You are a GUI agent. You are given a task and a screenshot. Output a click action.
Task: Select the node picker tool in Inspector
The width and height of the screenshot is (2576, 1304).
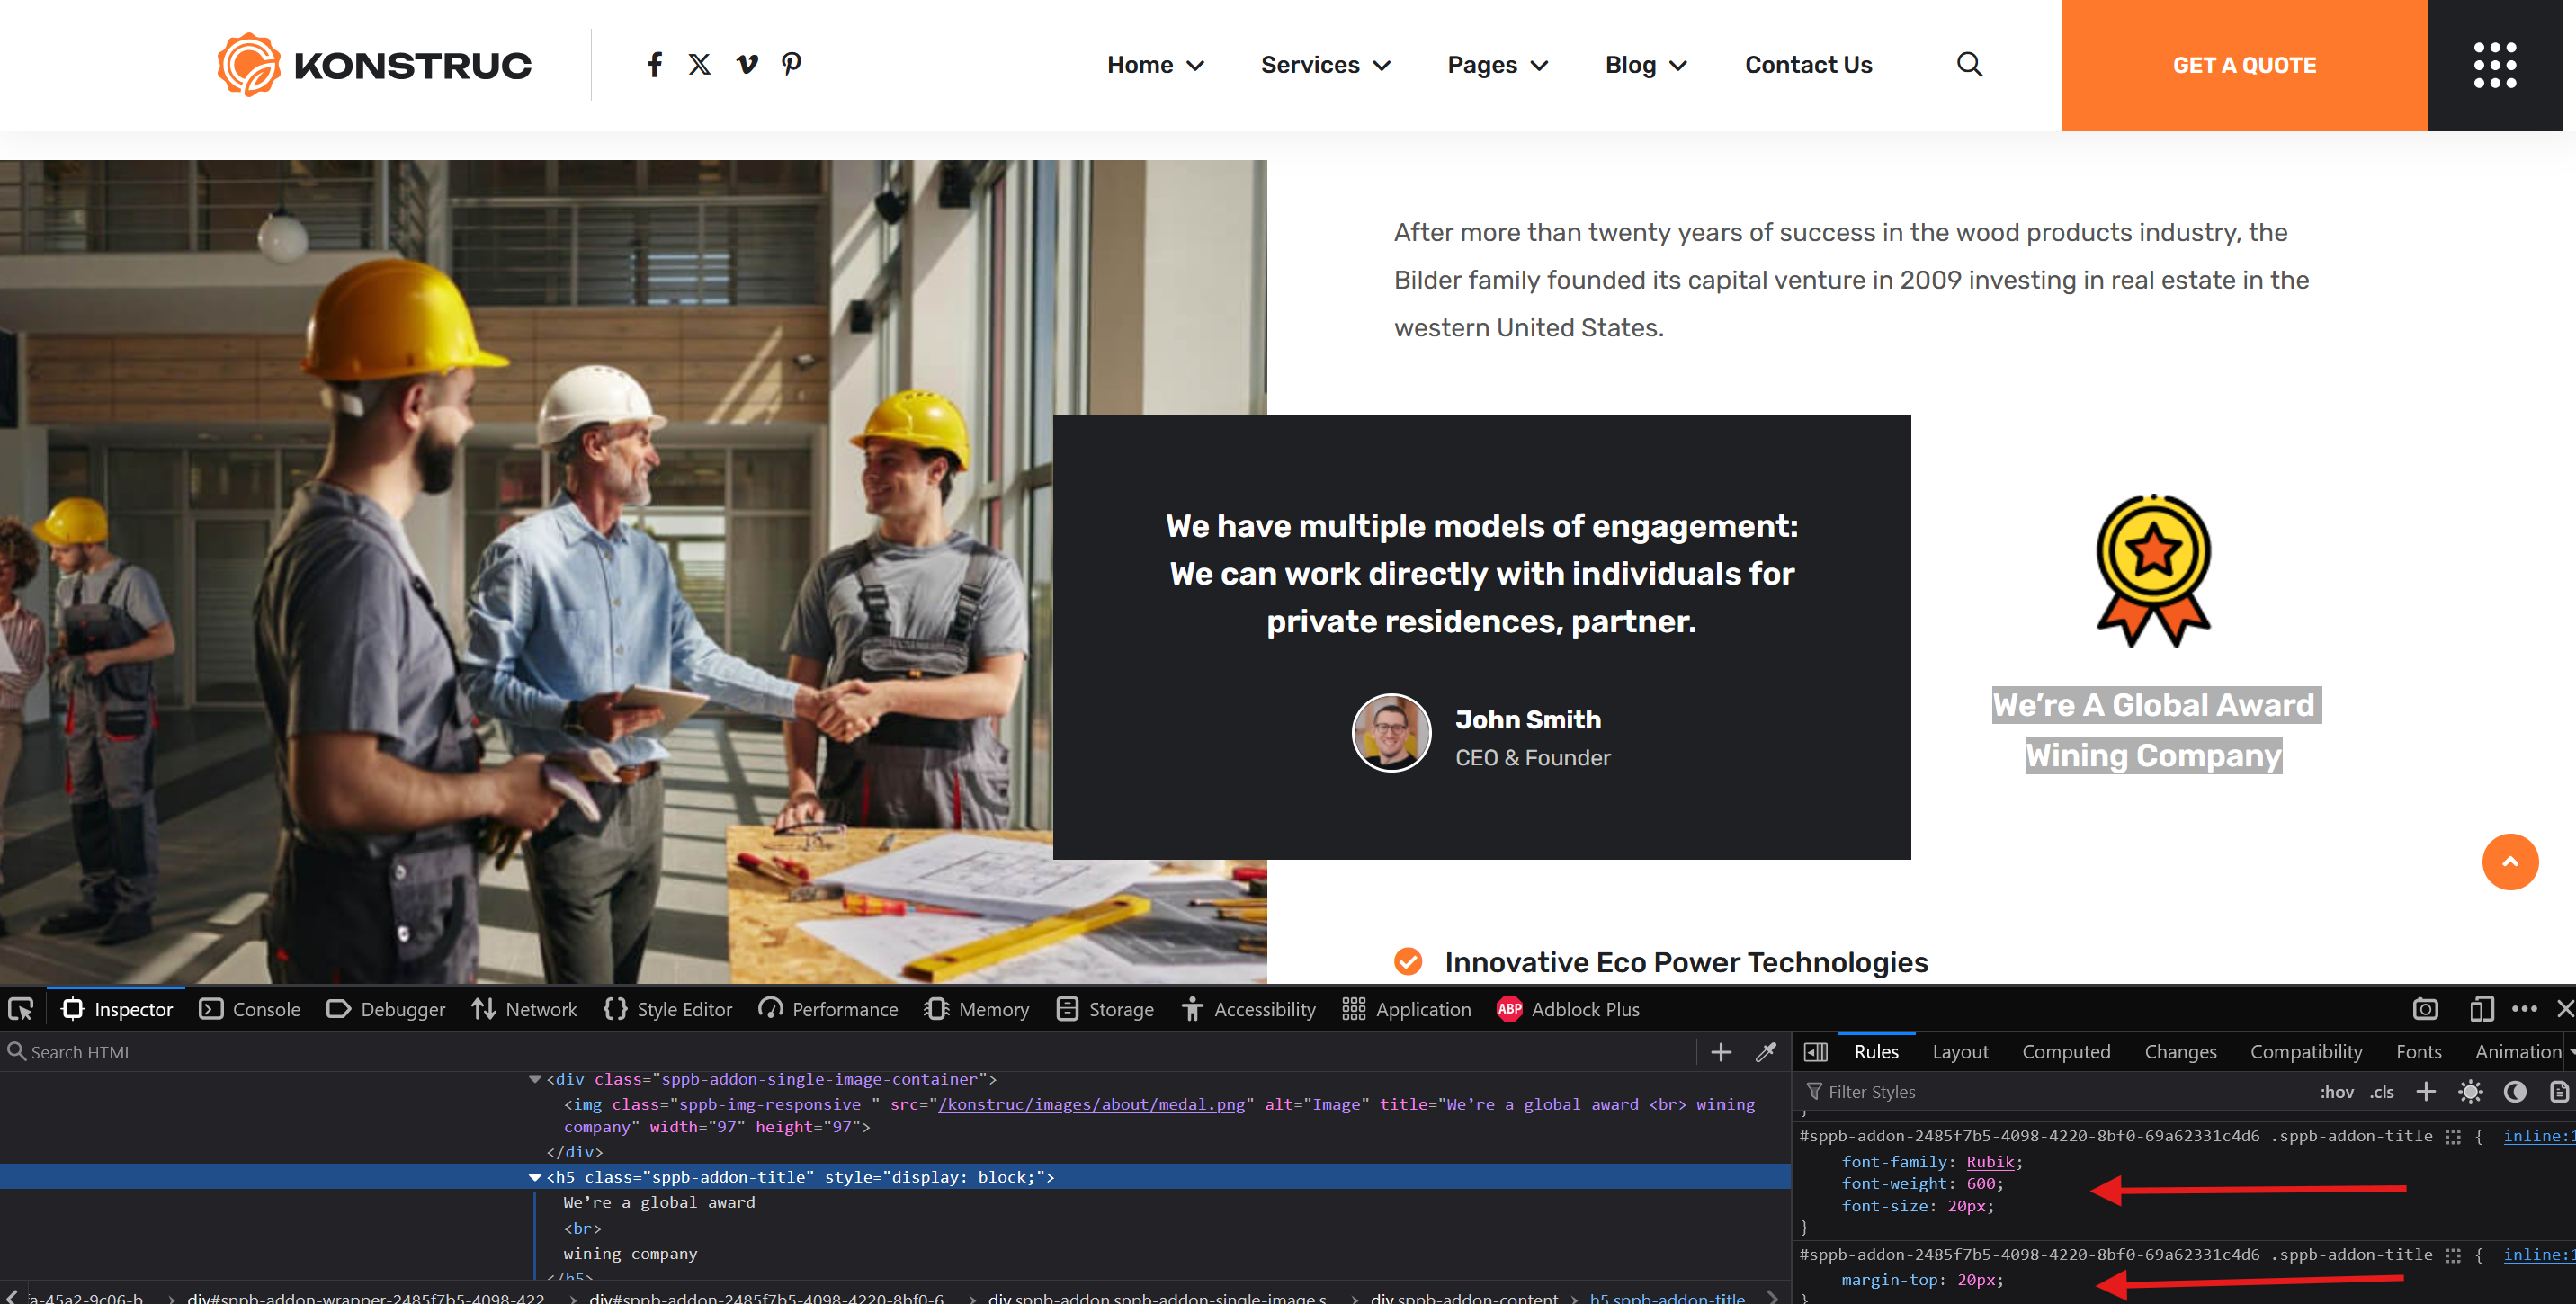click(20, 1009)
